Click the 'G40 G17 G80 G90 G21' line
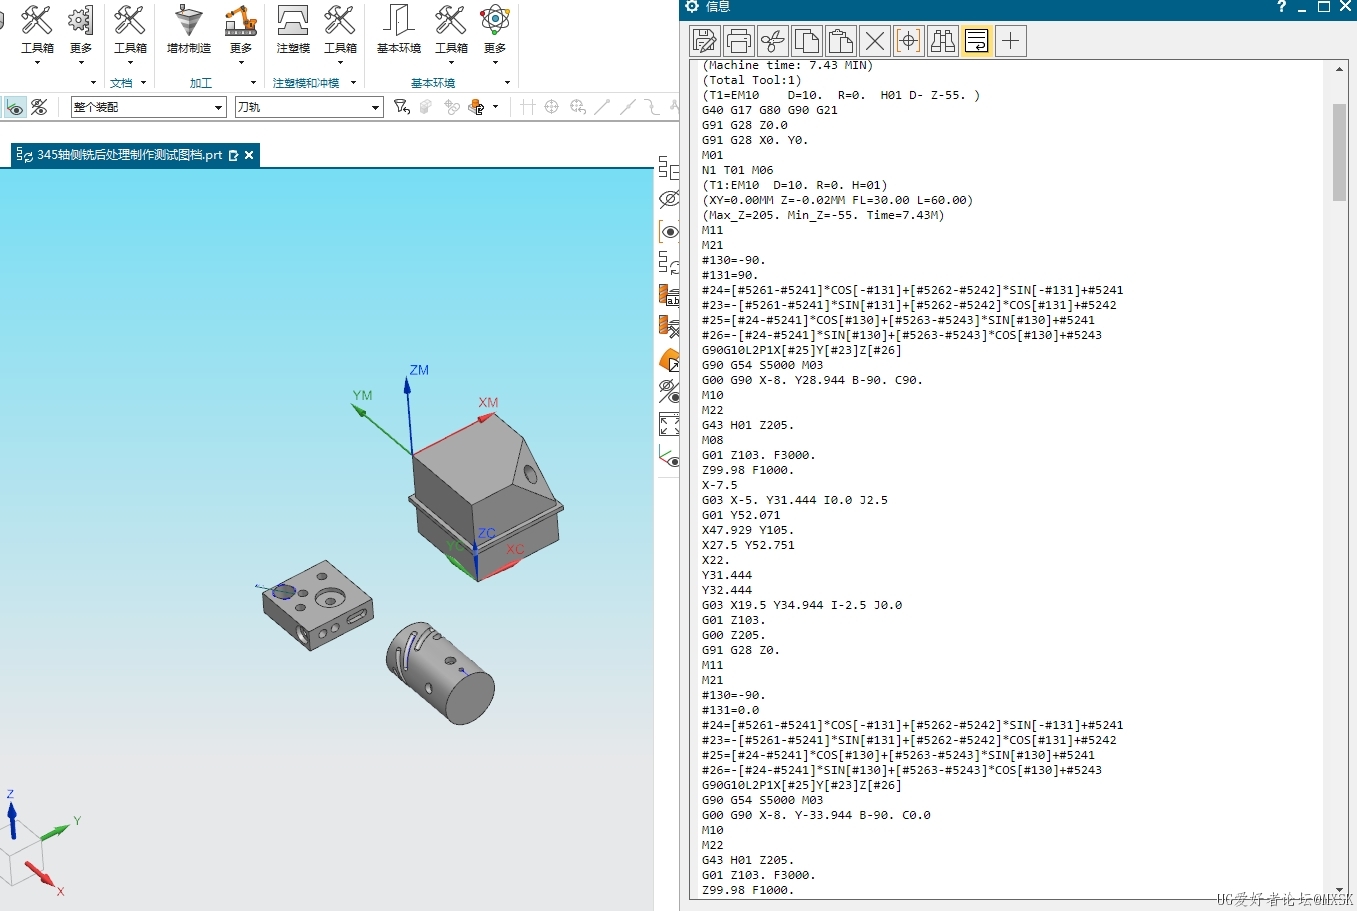 click(770, 110)
